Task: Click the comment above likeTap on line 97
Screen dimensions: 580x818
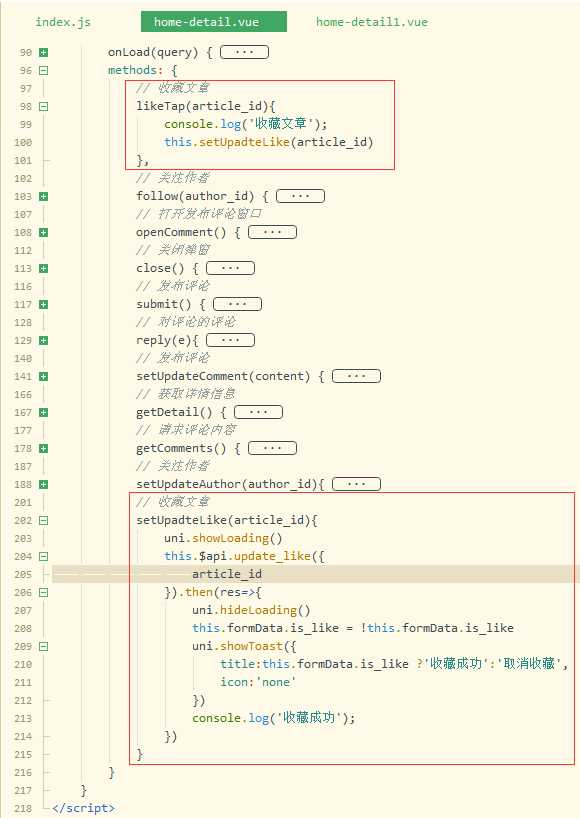Action: point(172,88)
